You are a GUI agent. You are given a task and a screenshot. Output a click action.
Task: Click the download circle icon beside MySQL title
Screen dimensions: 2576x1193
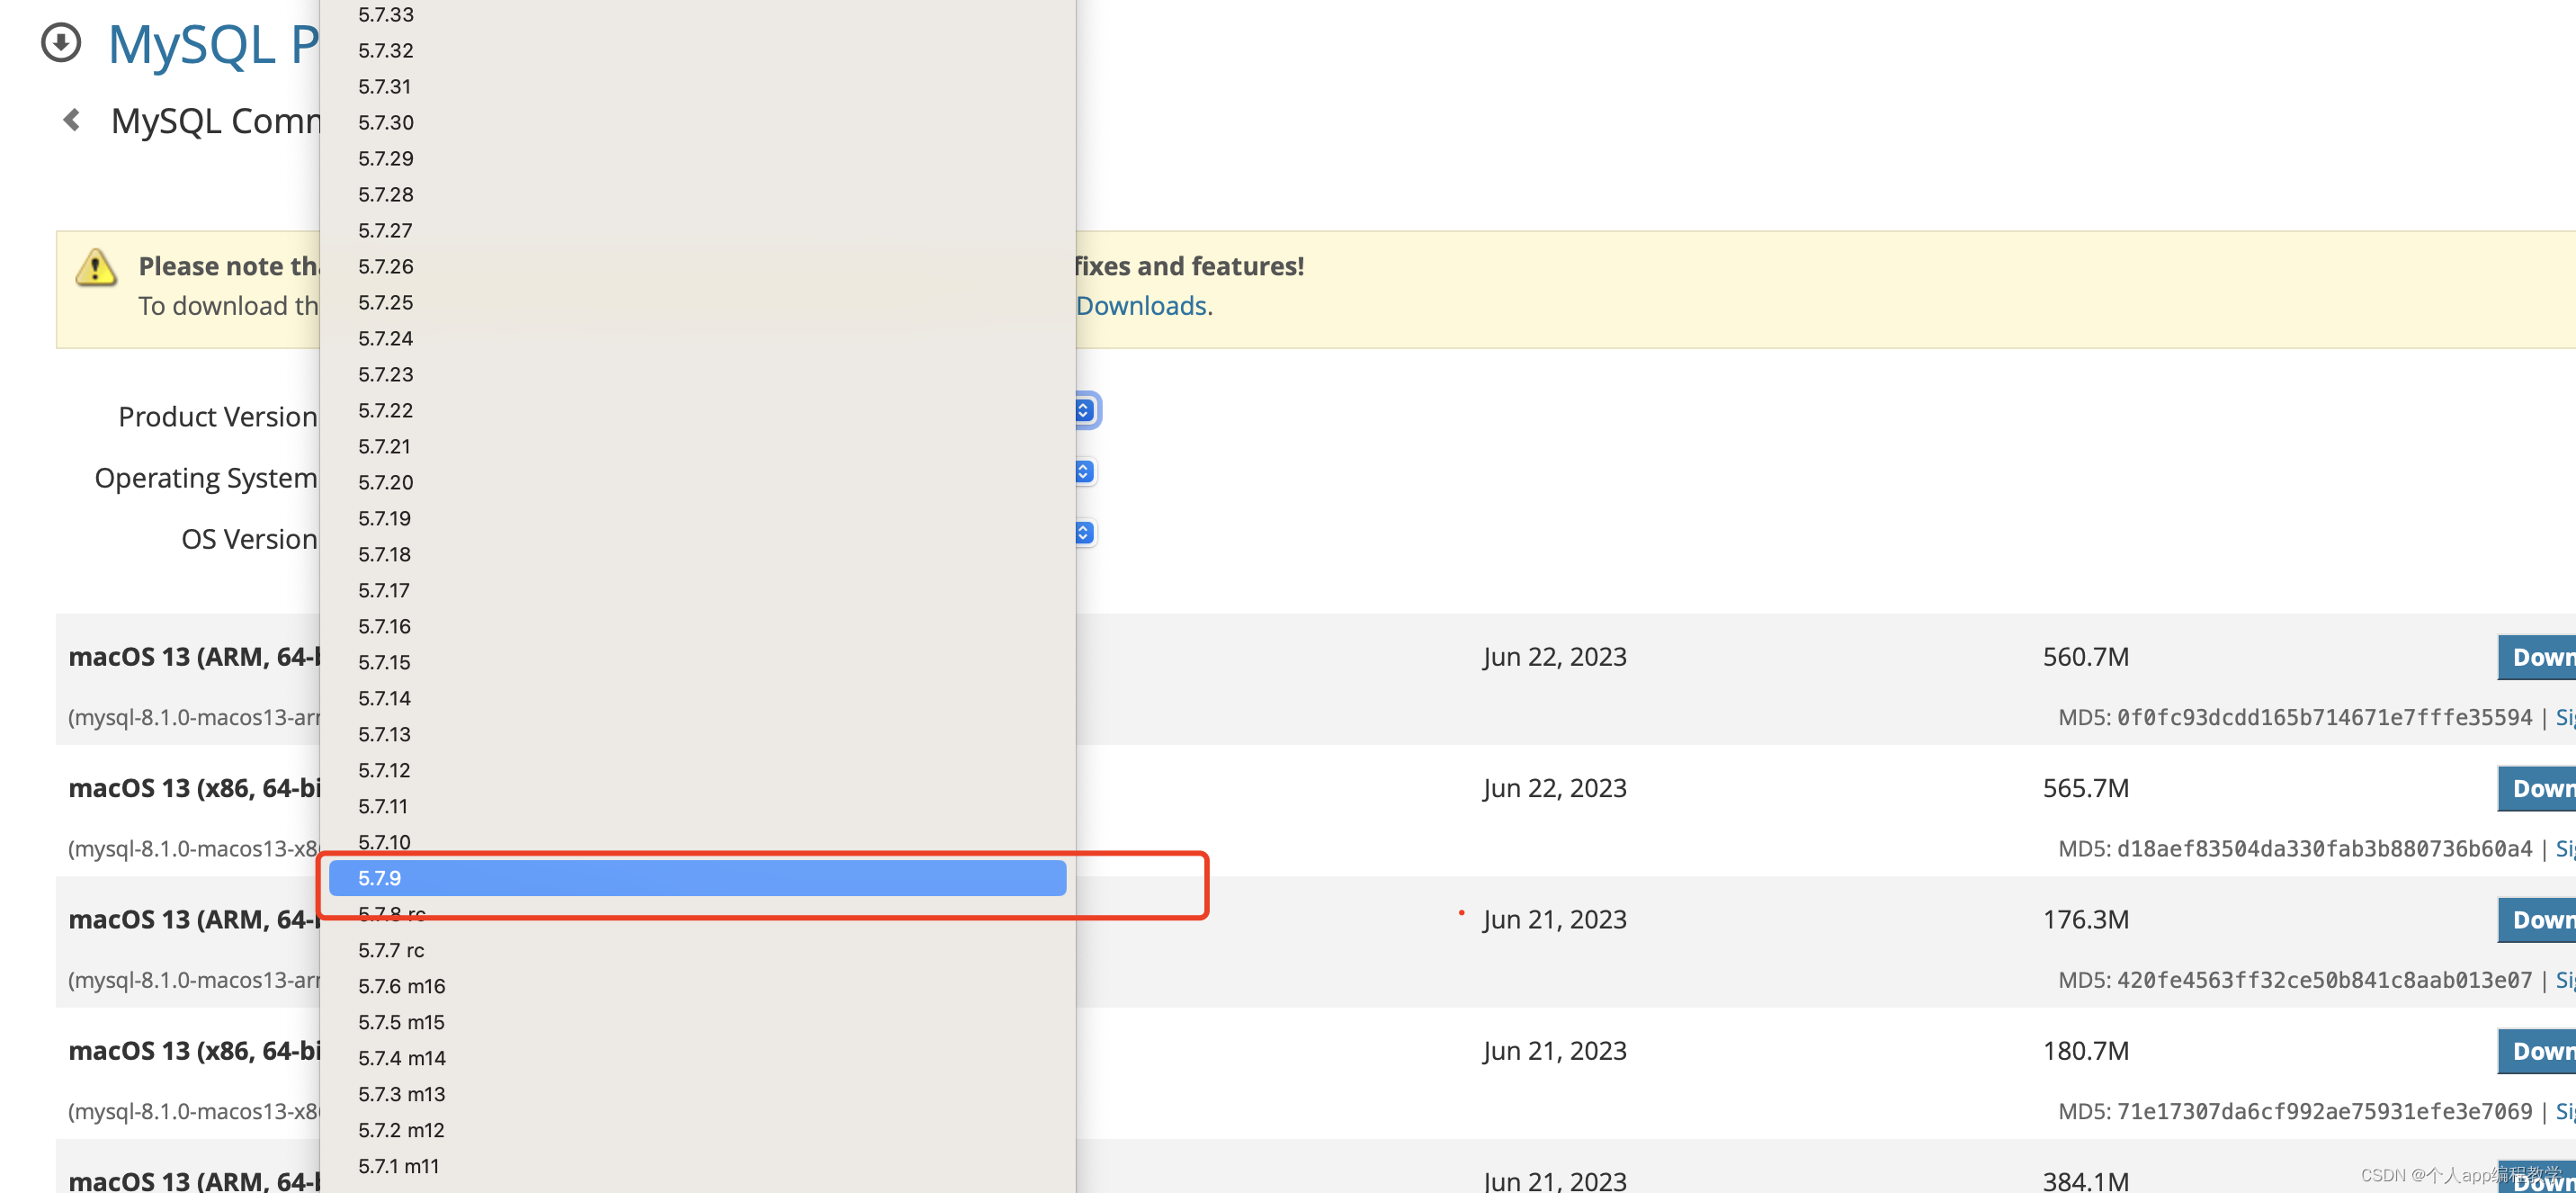(x=61, y=43)
